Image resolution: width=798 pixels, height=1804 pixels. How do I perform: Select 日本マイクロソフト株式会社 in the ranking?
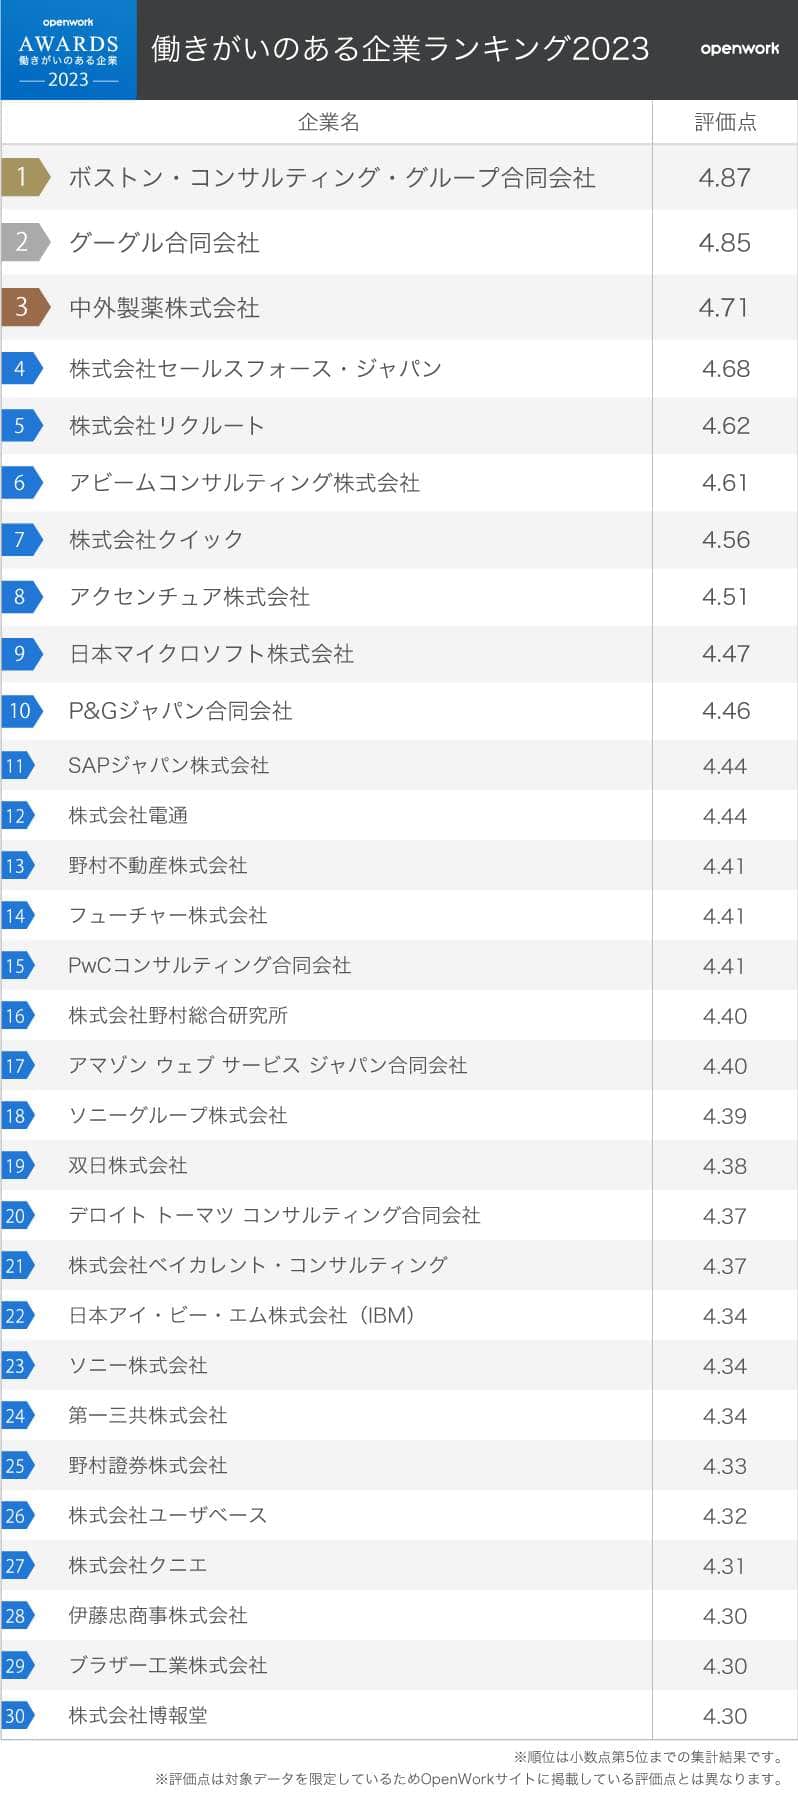(211, 654)
